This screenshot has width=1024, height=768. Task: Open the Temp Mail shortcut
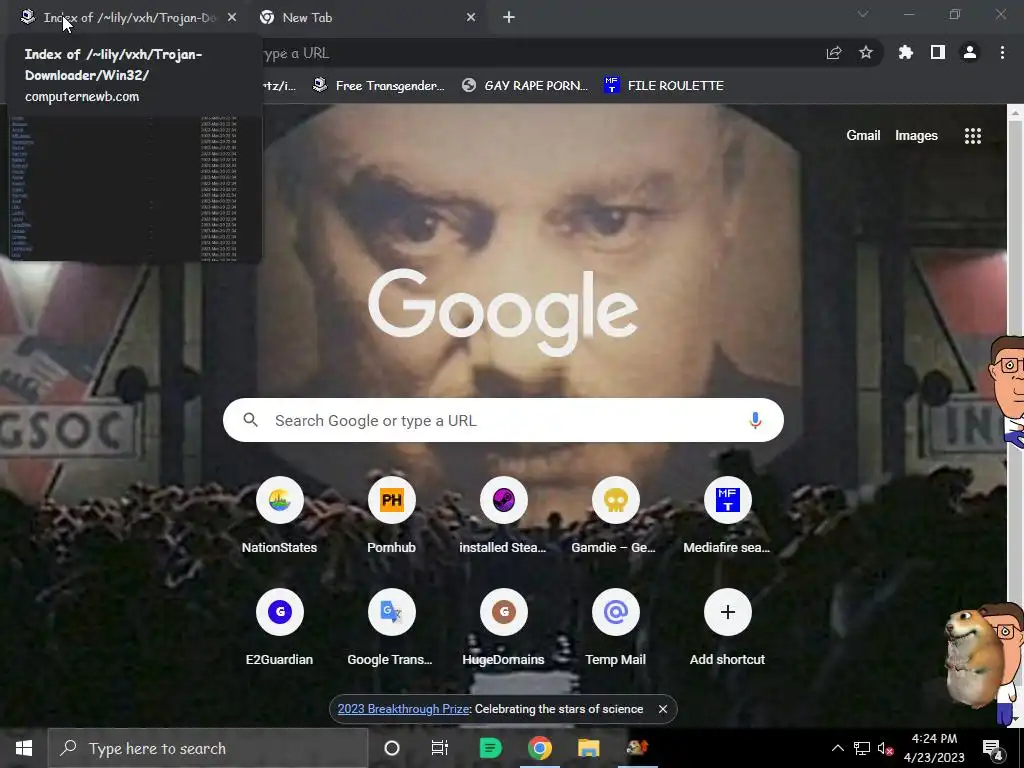tap(615, 628)
